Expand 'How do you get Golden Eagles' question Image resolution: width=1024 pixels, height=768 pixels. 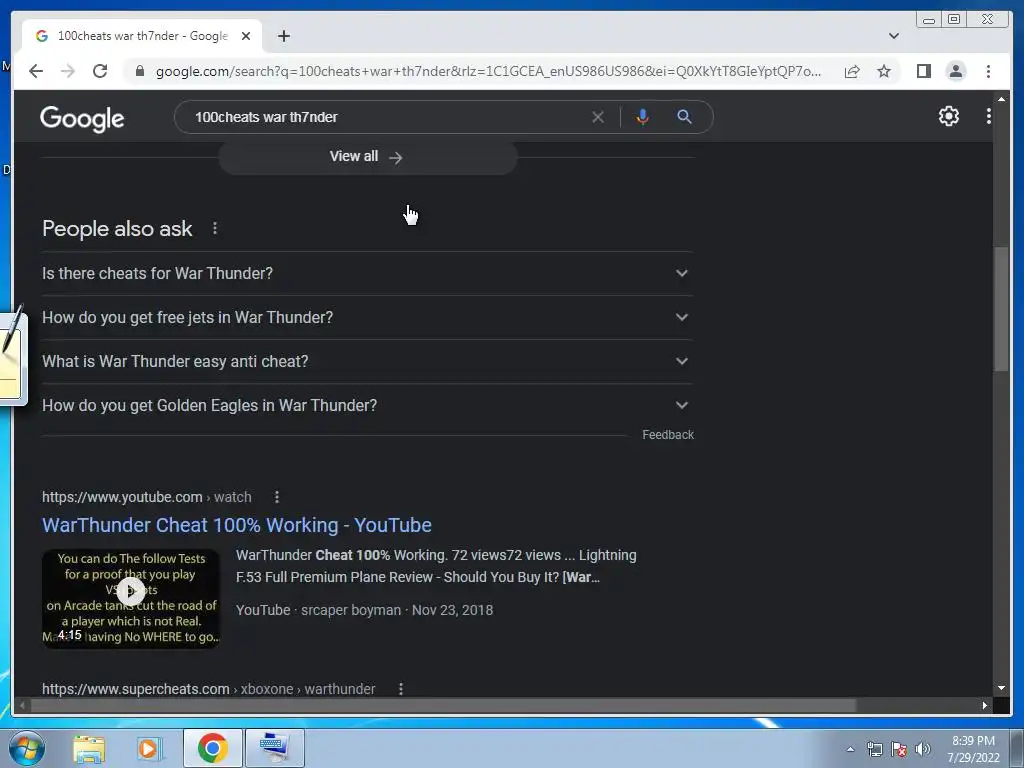tap(367, 406)
